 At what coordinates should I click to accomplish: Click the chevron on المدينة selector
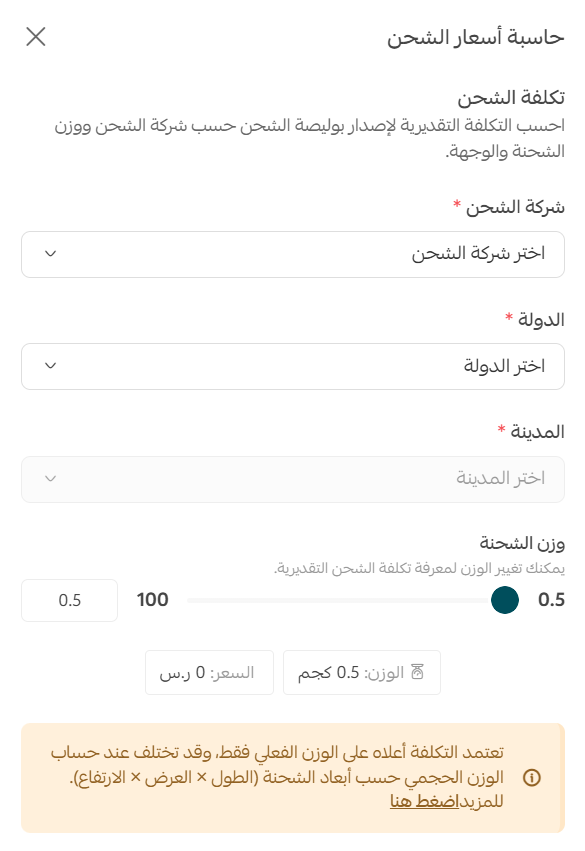[x=50, y=479]
